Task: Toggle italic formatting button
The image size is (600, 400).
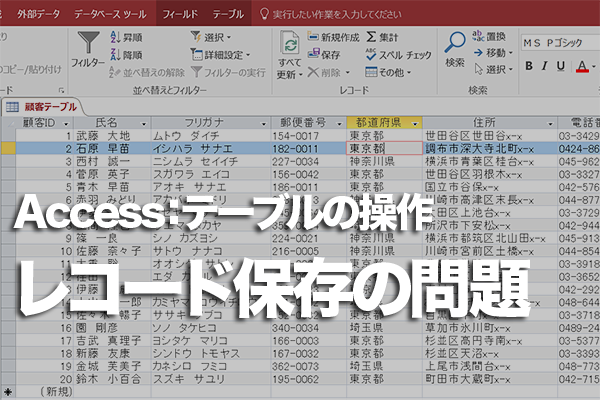Action: click(545, 66)
